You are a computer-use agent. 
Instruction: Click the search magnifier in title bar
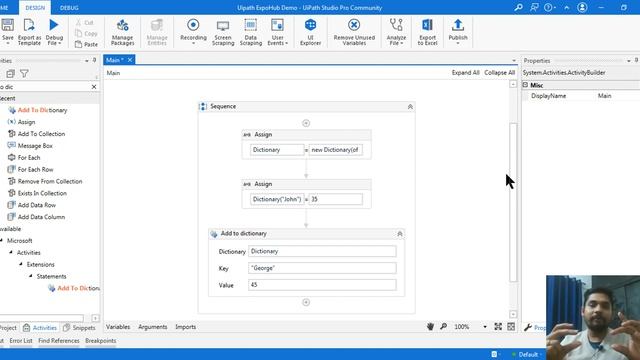(518, 7)
